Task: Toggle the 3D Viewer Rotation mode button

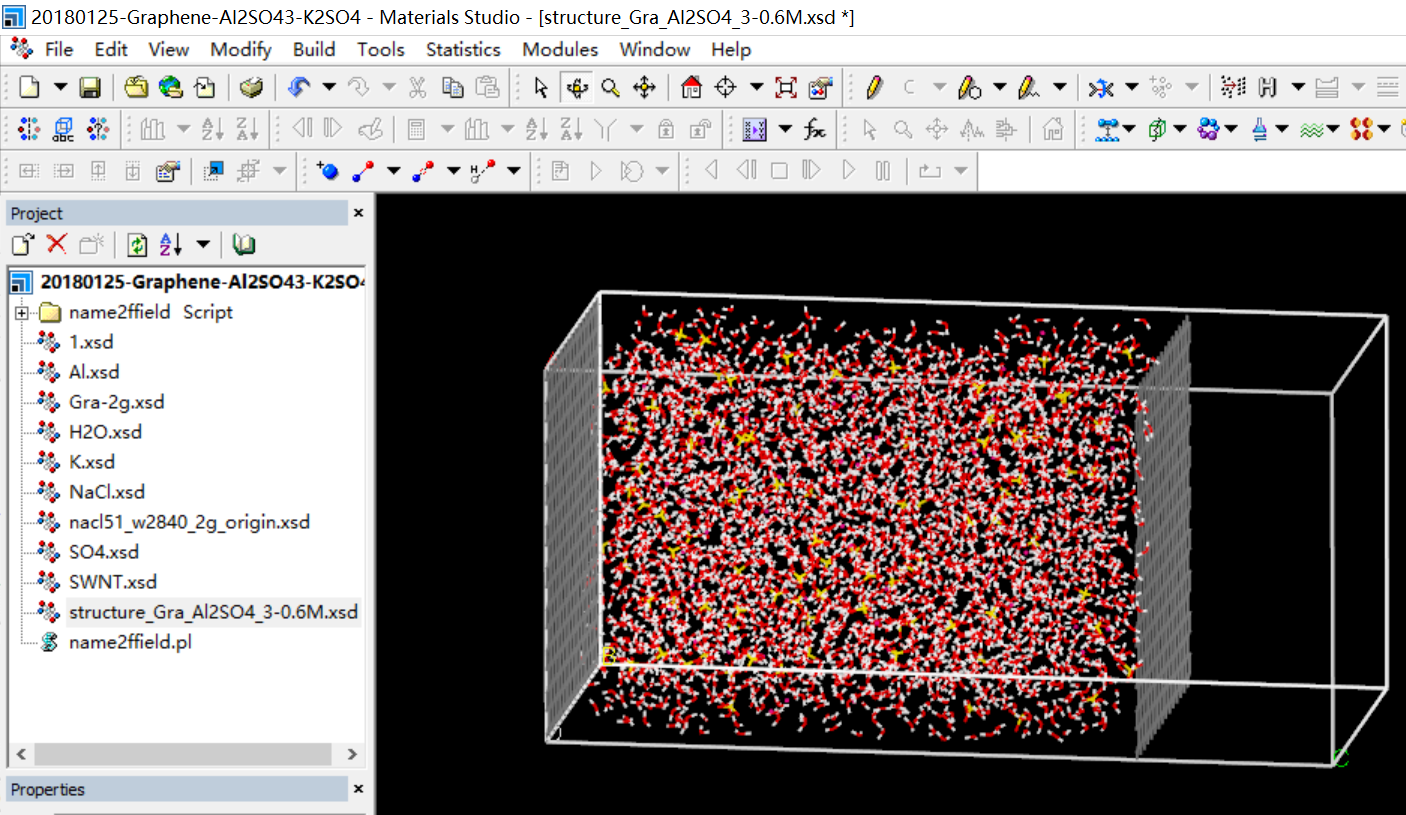Action: click(x=576, y=88)
